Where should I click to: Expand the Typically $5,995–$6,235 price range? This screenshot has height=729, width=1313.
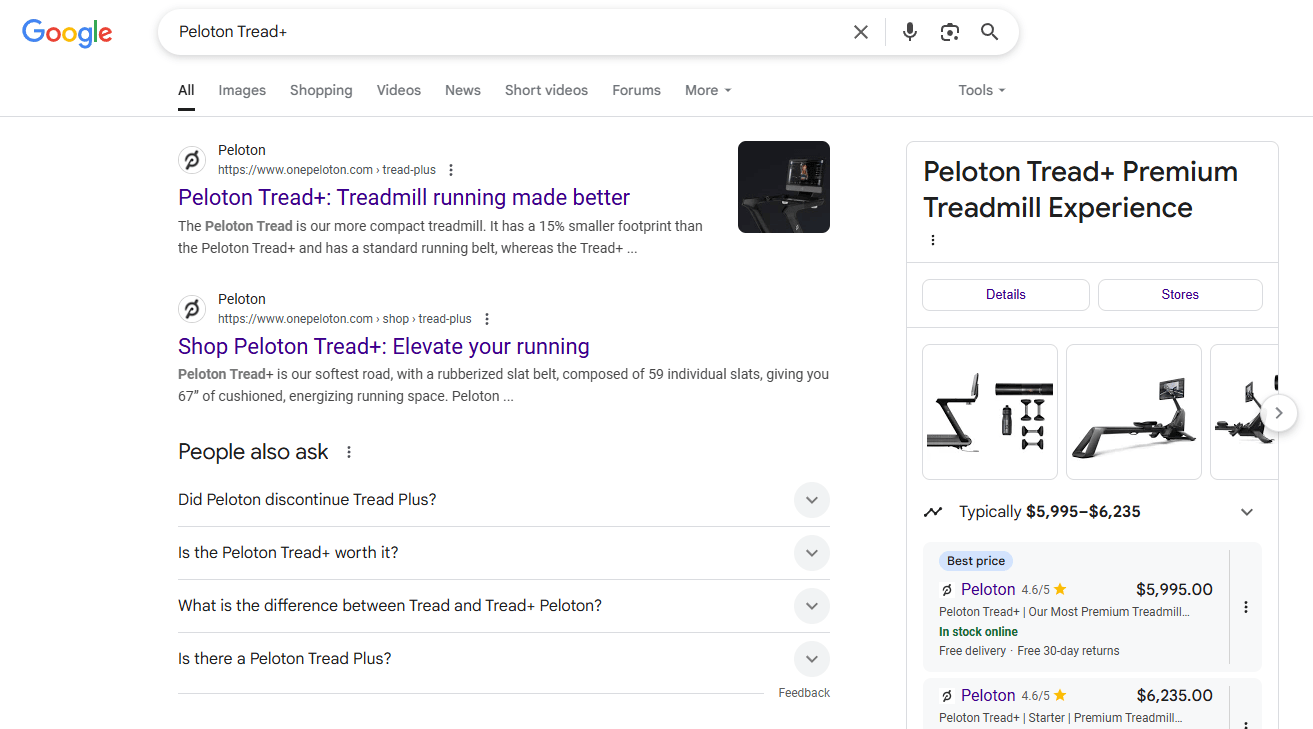1247,512
